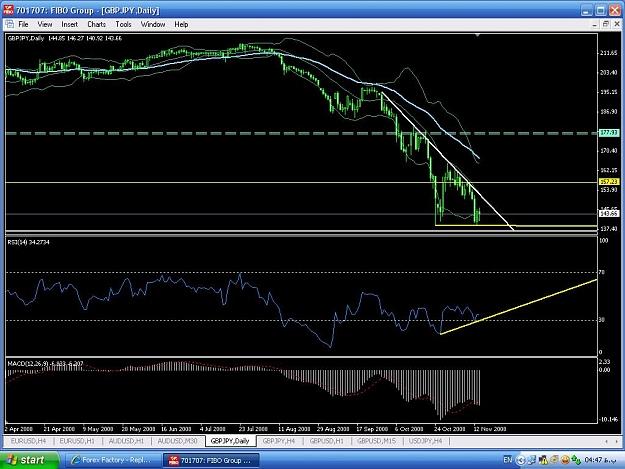Open the Help menu

point(181,24)
